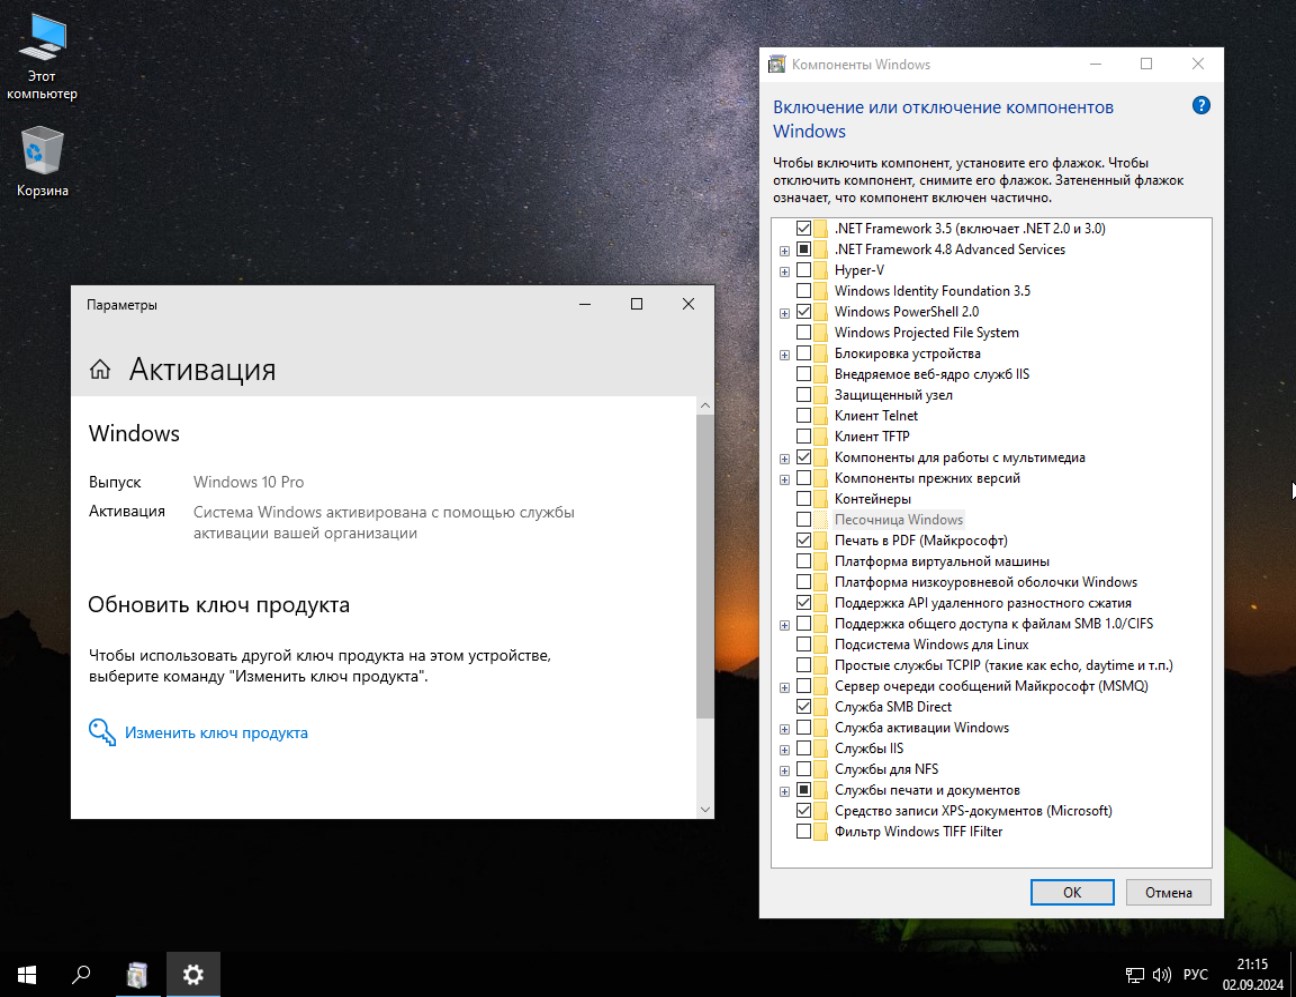This screenshot has height=997, width=1296.
Task: Click the change product key link
Action: 216,733
